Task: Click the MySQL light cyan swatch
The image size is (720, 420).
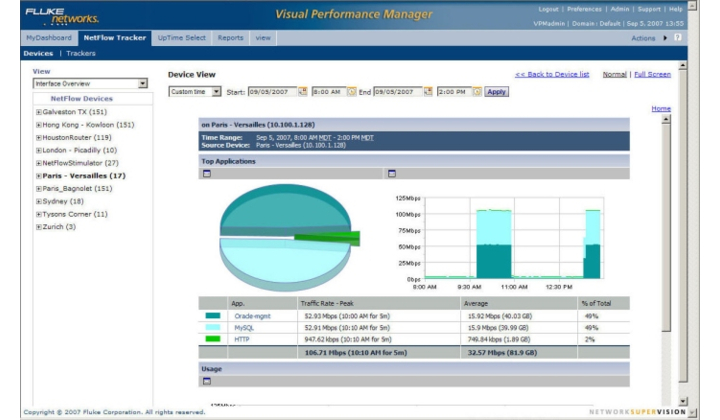Action: 213,327
